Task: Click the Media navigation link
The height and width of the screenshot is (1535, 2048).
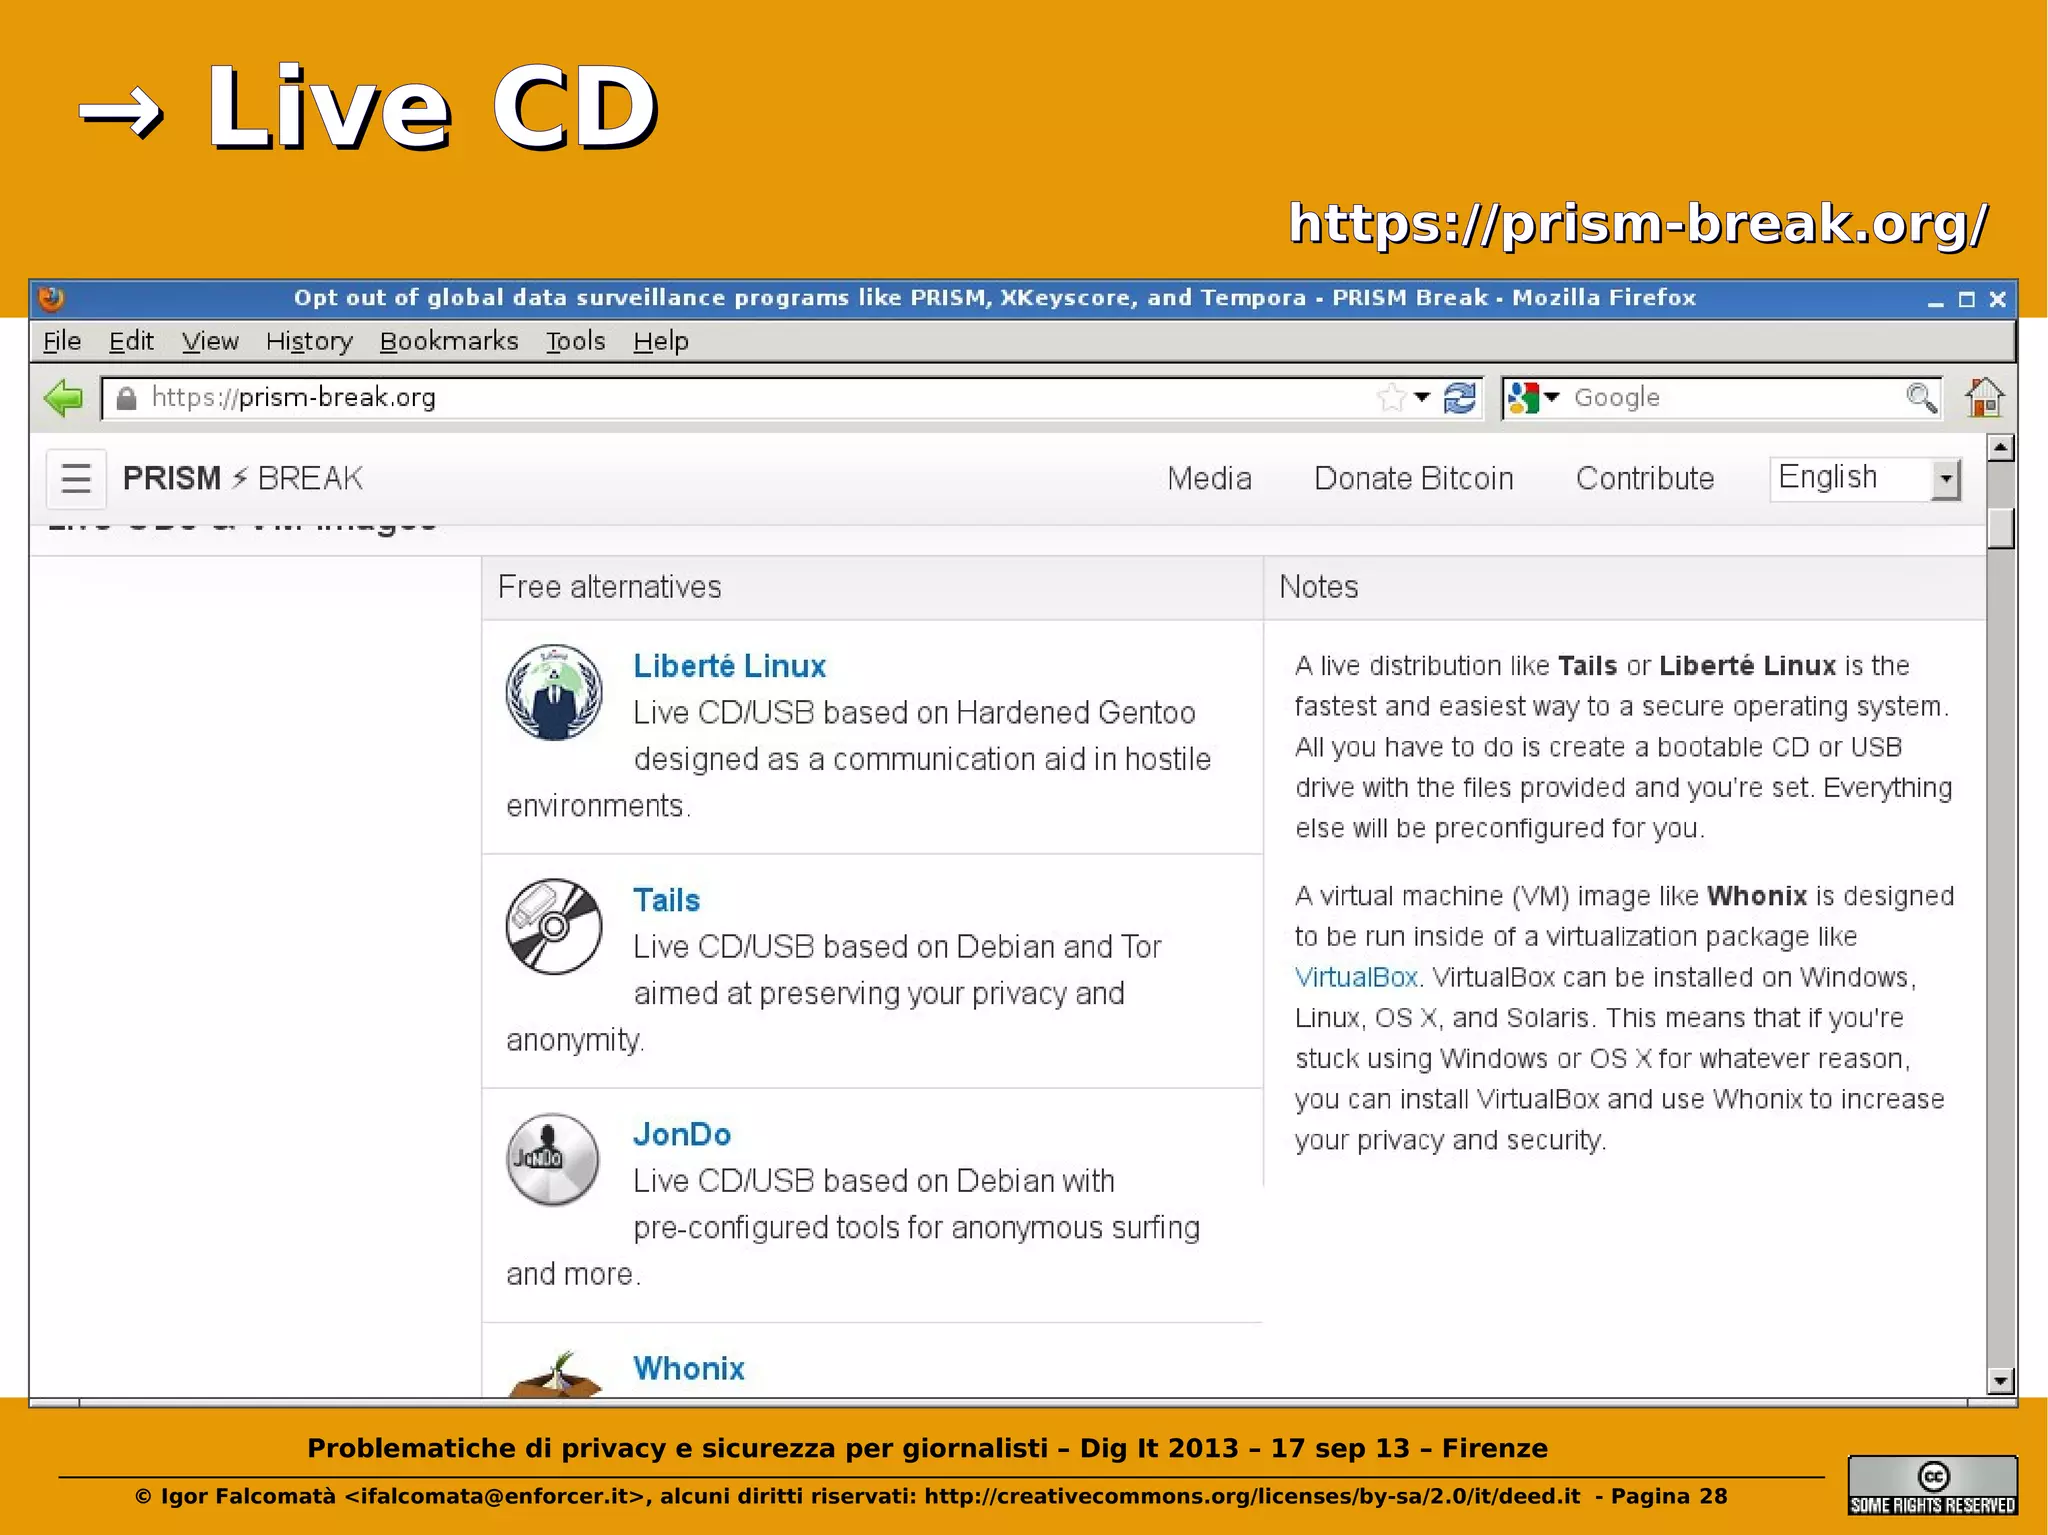Action: (1209, 478)
